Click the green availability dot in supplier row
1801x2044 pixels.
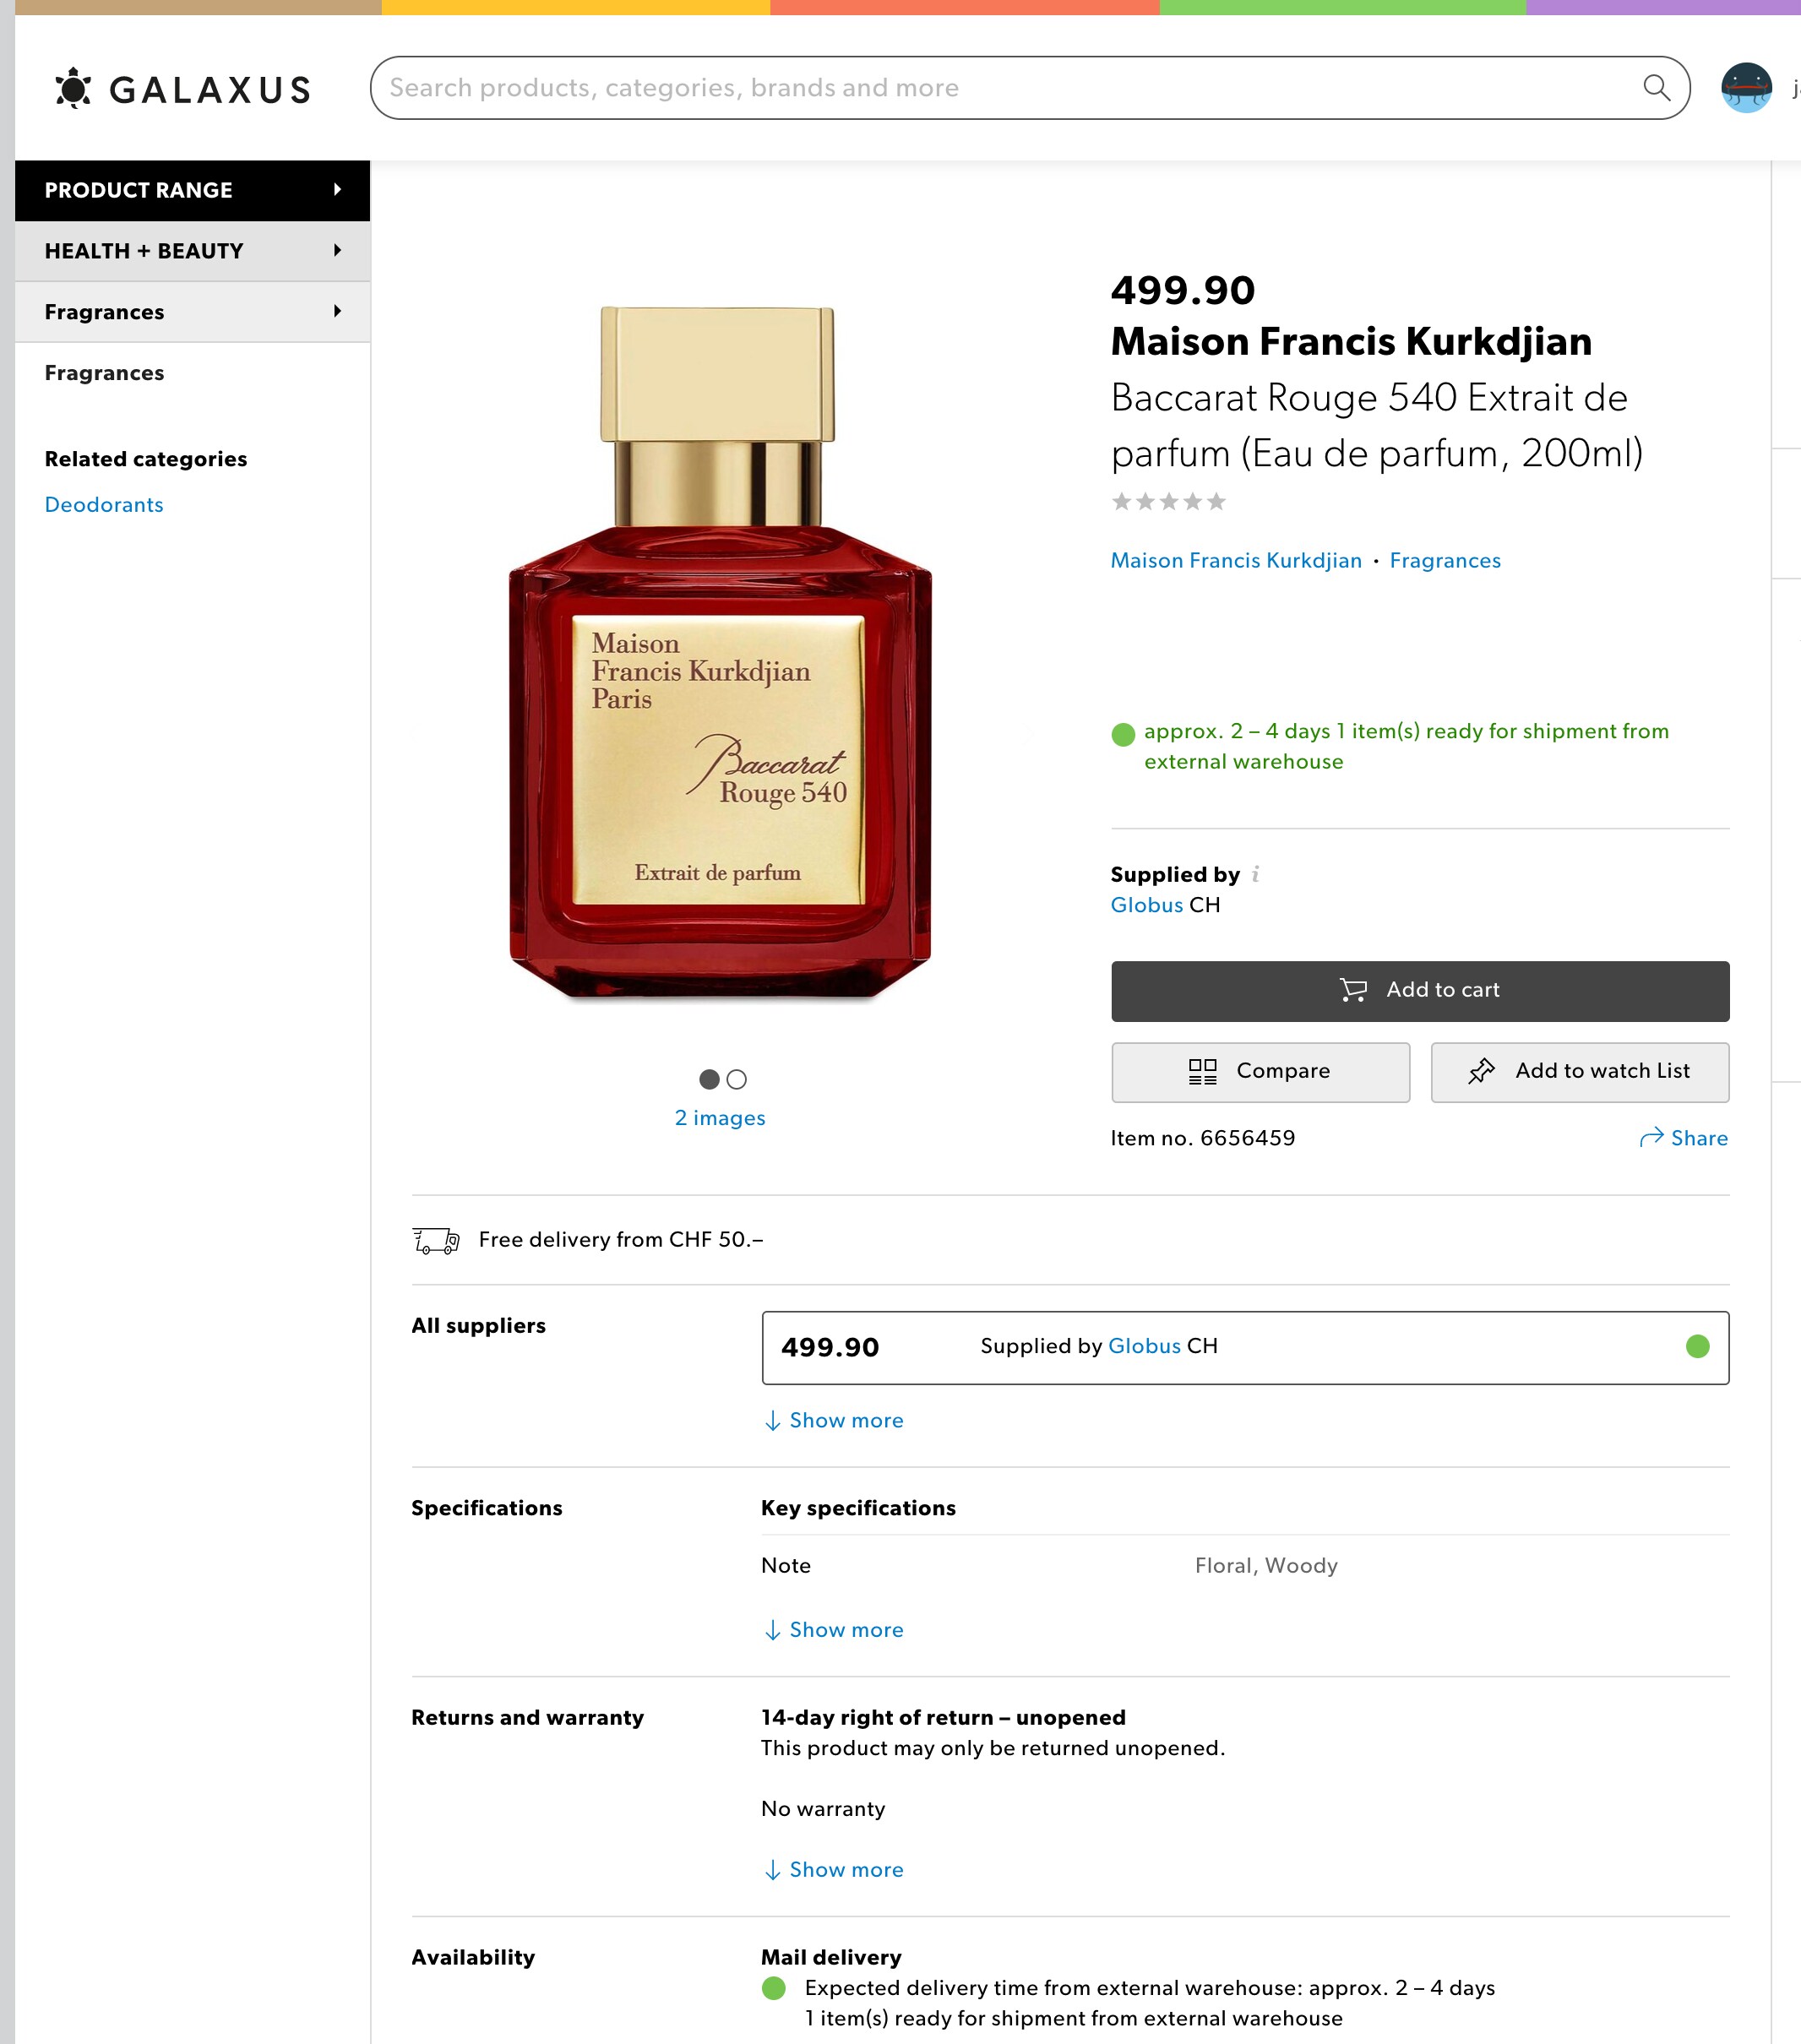click(1697, 1347)
